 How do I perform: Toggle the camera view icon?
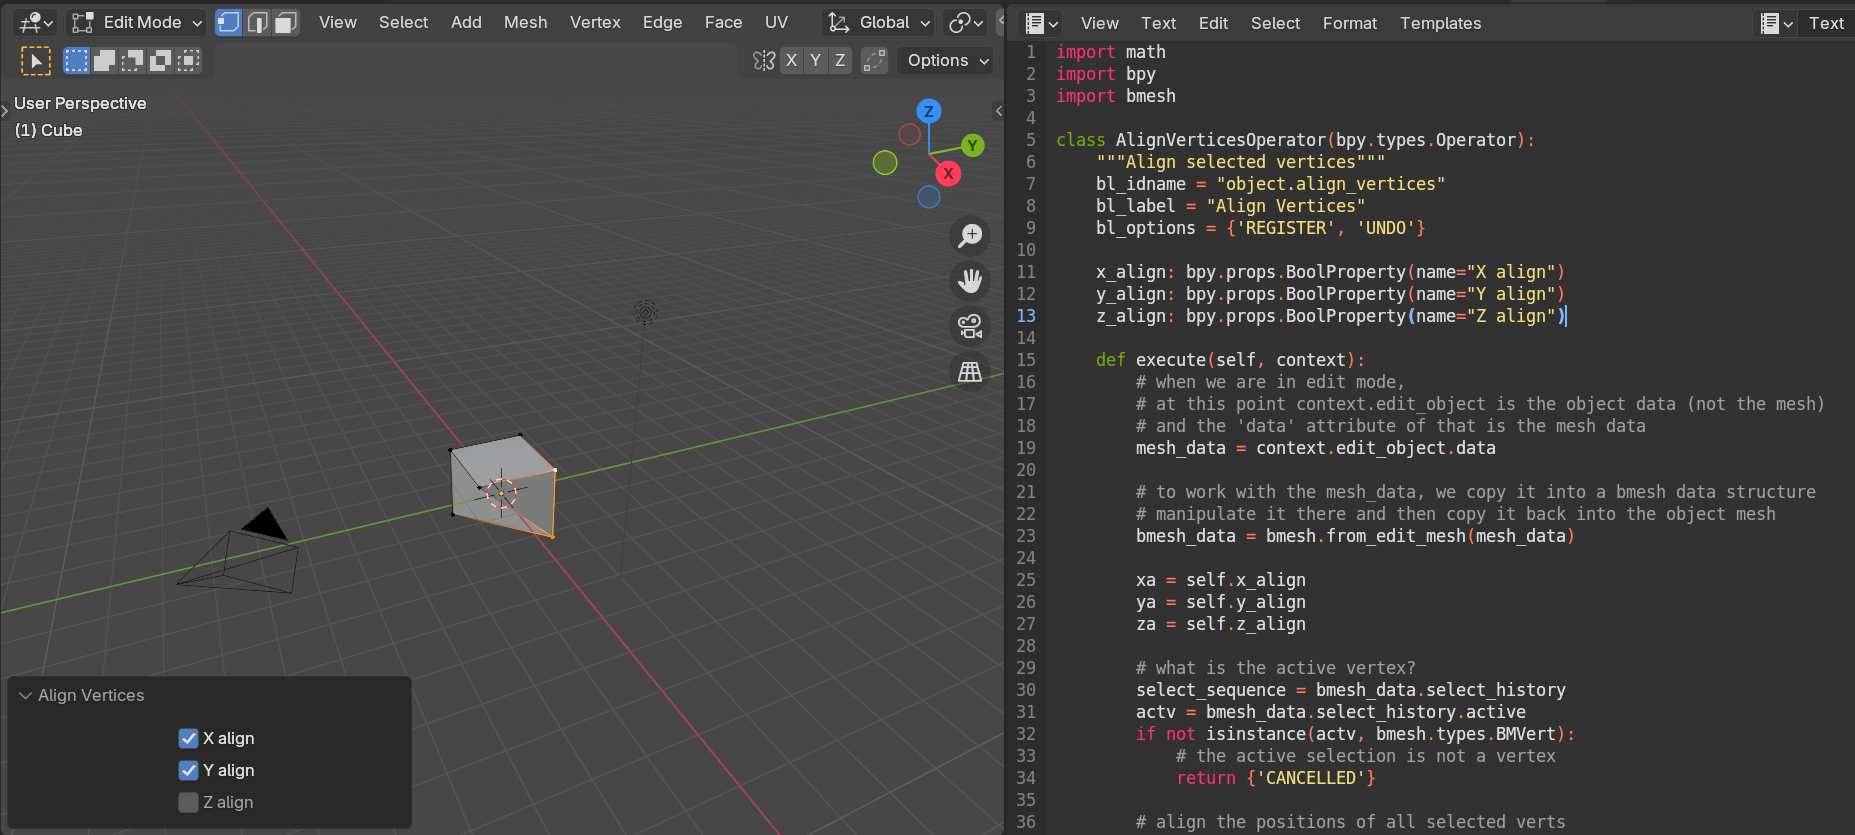click(970, 326)
